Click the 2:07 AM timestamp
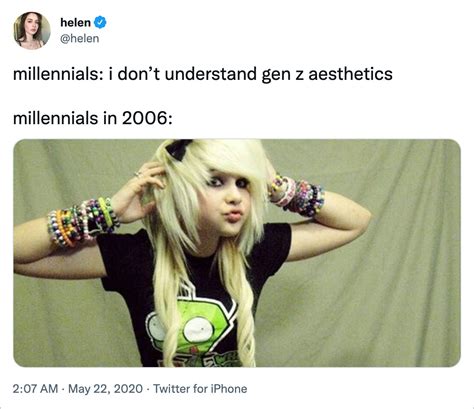 (x=35, y=389)
